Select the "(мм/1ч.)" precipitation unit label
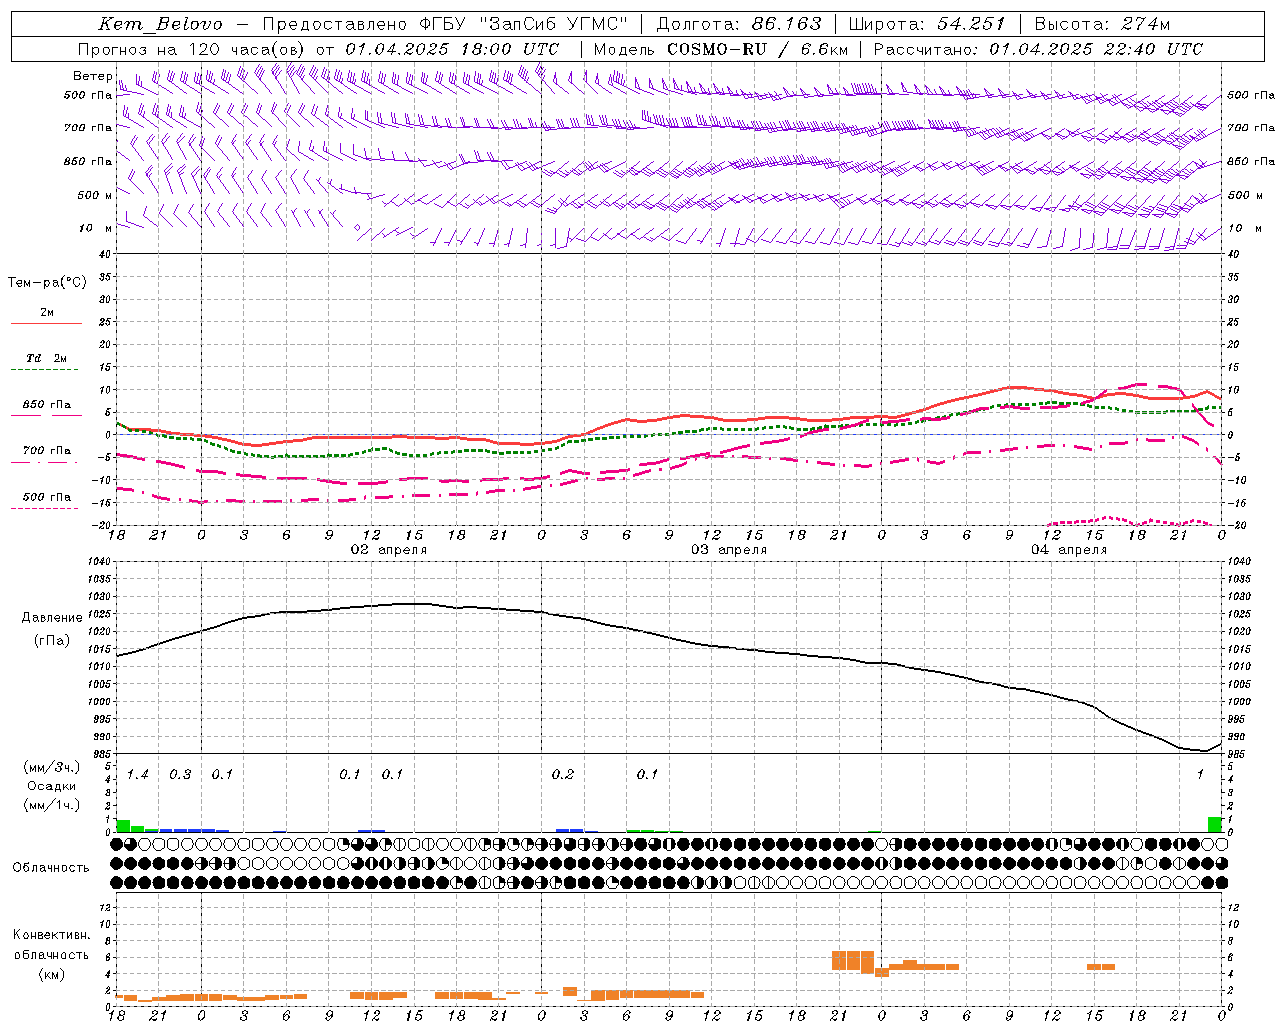 [x=51, y=805]
